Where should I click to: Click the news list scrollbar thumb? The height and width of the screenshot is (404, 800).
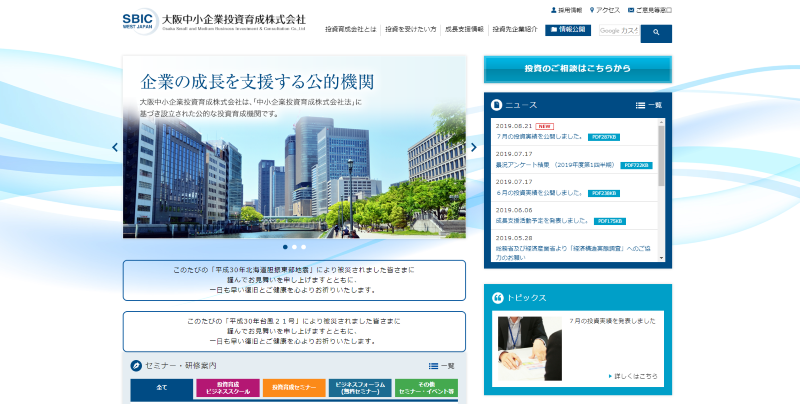click(662, 156)
